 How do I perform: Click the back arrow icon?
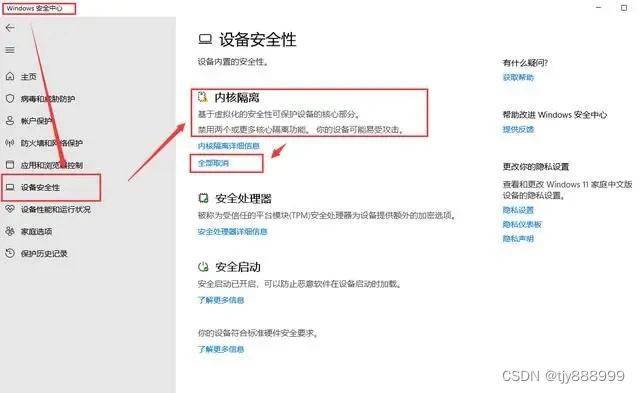[x=10, y=28]
